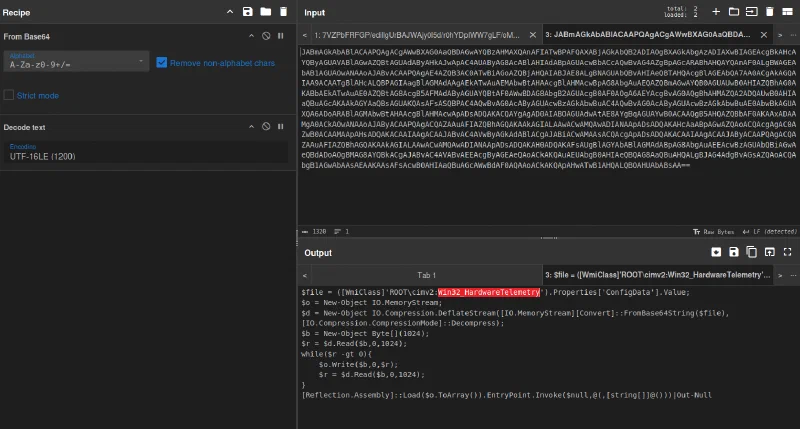Select the input pane resize handle
This screenshot has width=800, height=429.
[x=549, y=238]
